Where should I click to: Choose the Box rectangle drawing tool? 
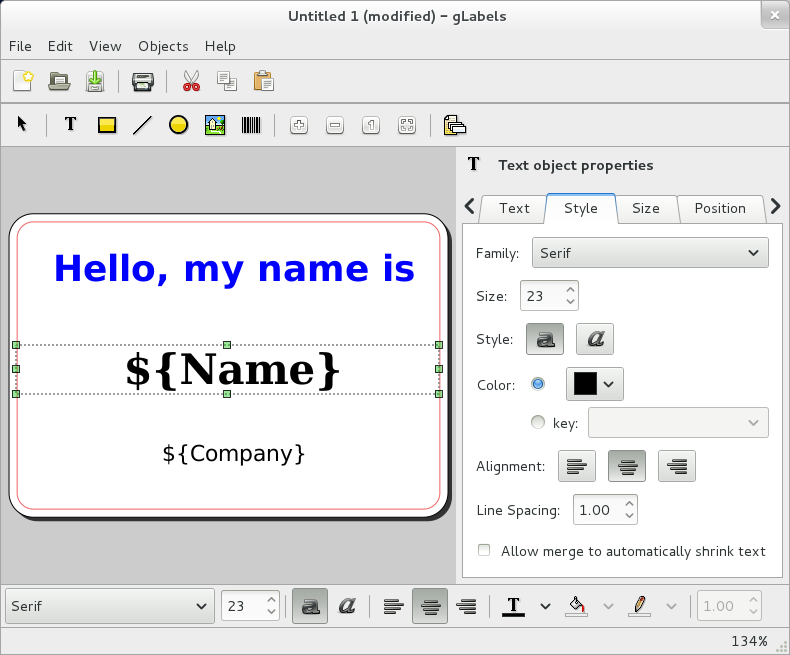point(107,125)
